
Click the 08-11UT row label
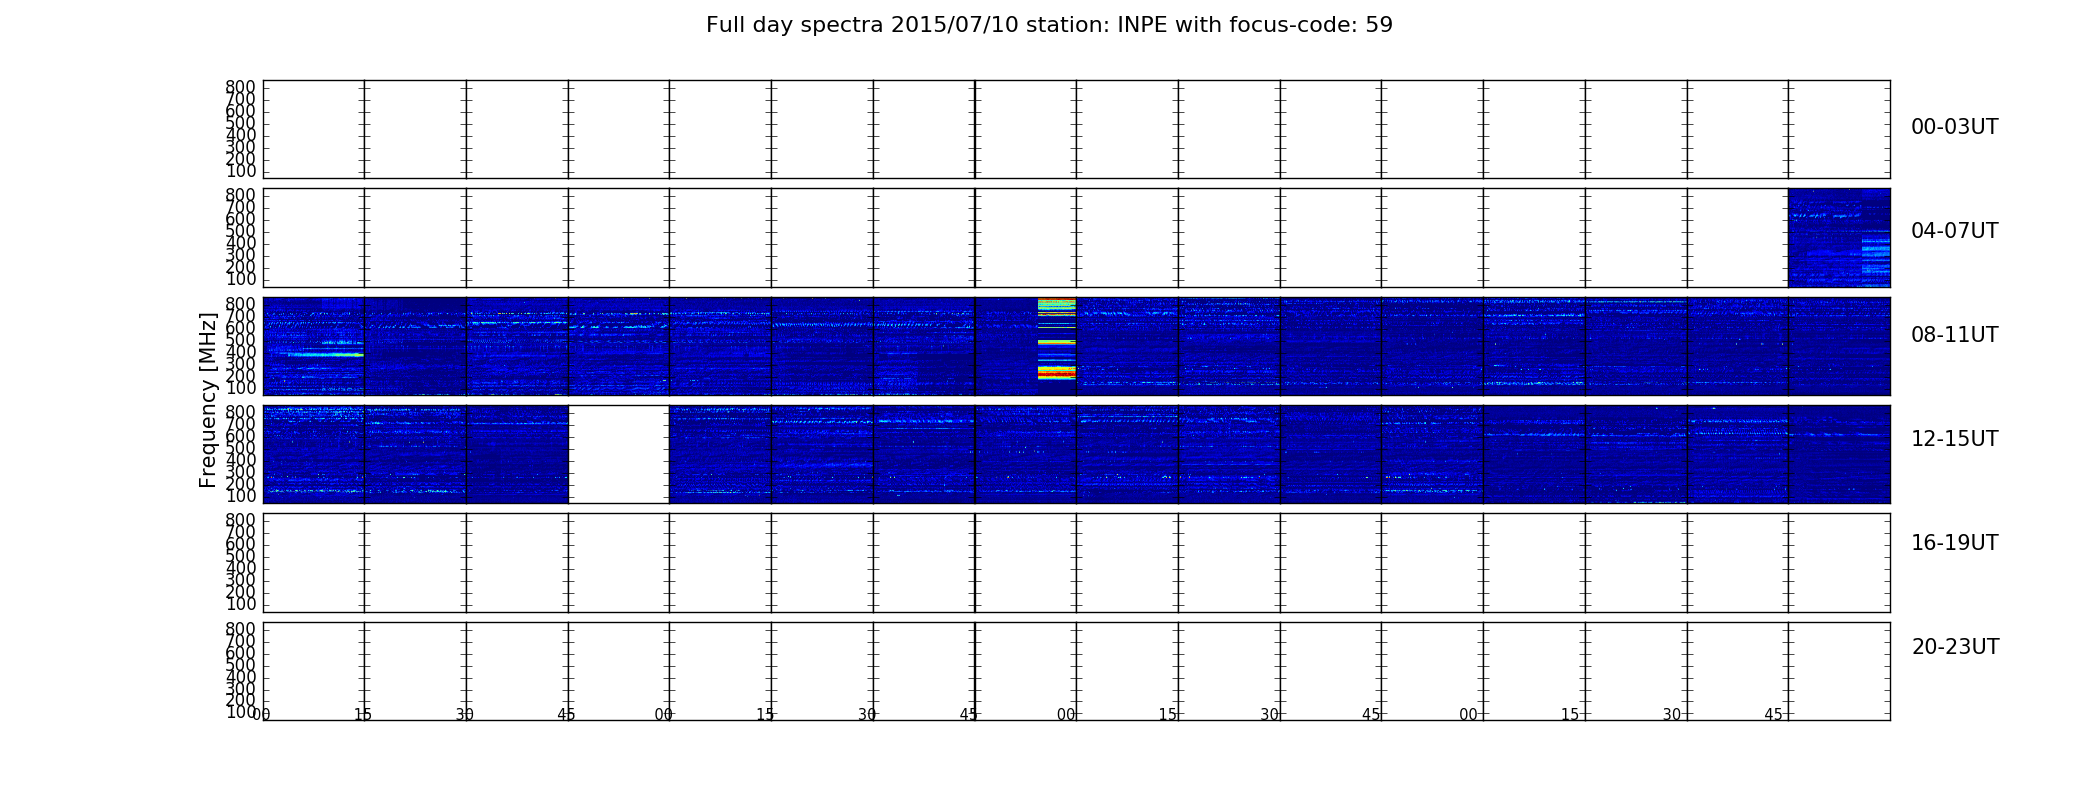(x=1954, y=335)
